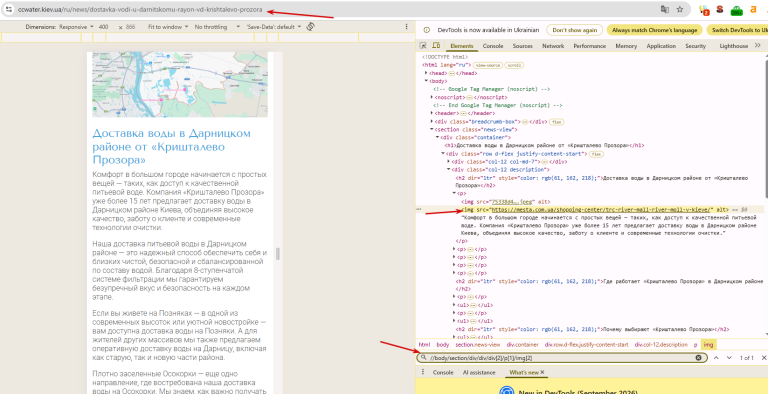This screenshot has width=768, height=394.
Task: Click the info icon in DevTools notice
Action: tap(426, 30)
